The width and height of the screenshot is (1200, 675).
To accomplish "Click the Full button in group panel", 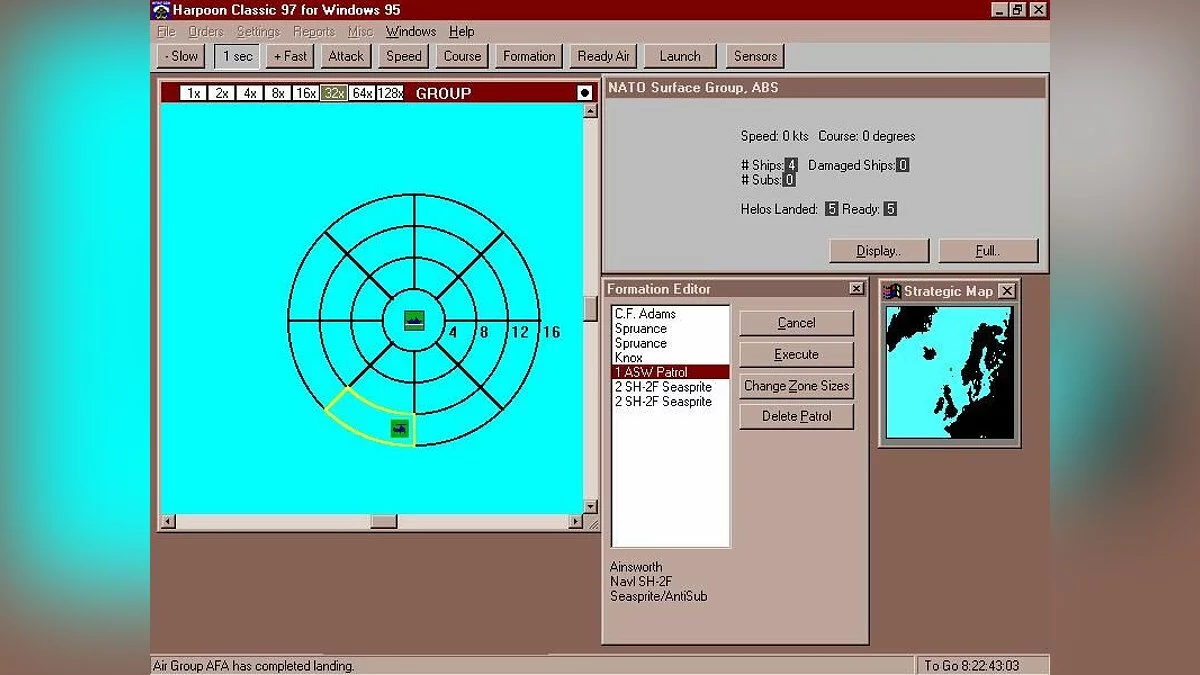I will click(x=988, y=250).
